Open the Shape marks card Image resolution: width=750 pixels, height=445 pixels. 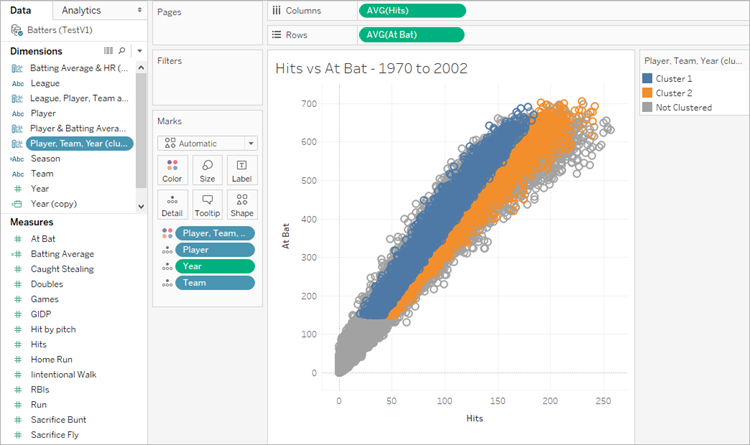242,205
